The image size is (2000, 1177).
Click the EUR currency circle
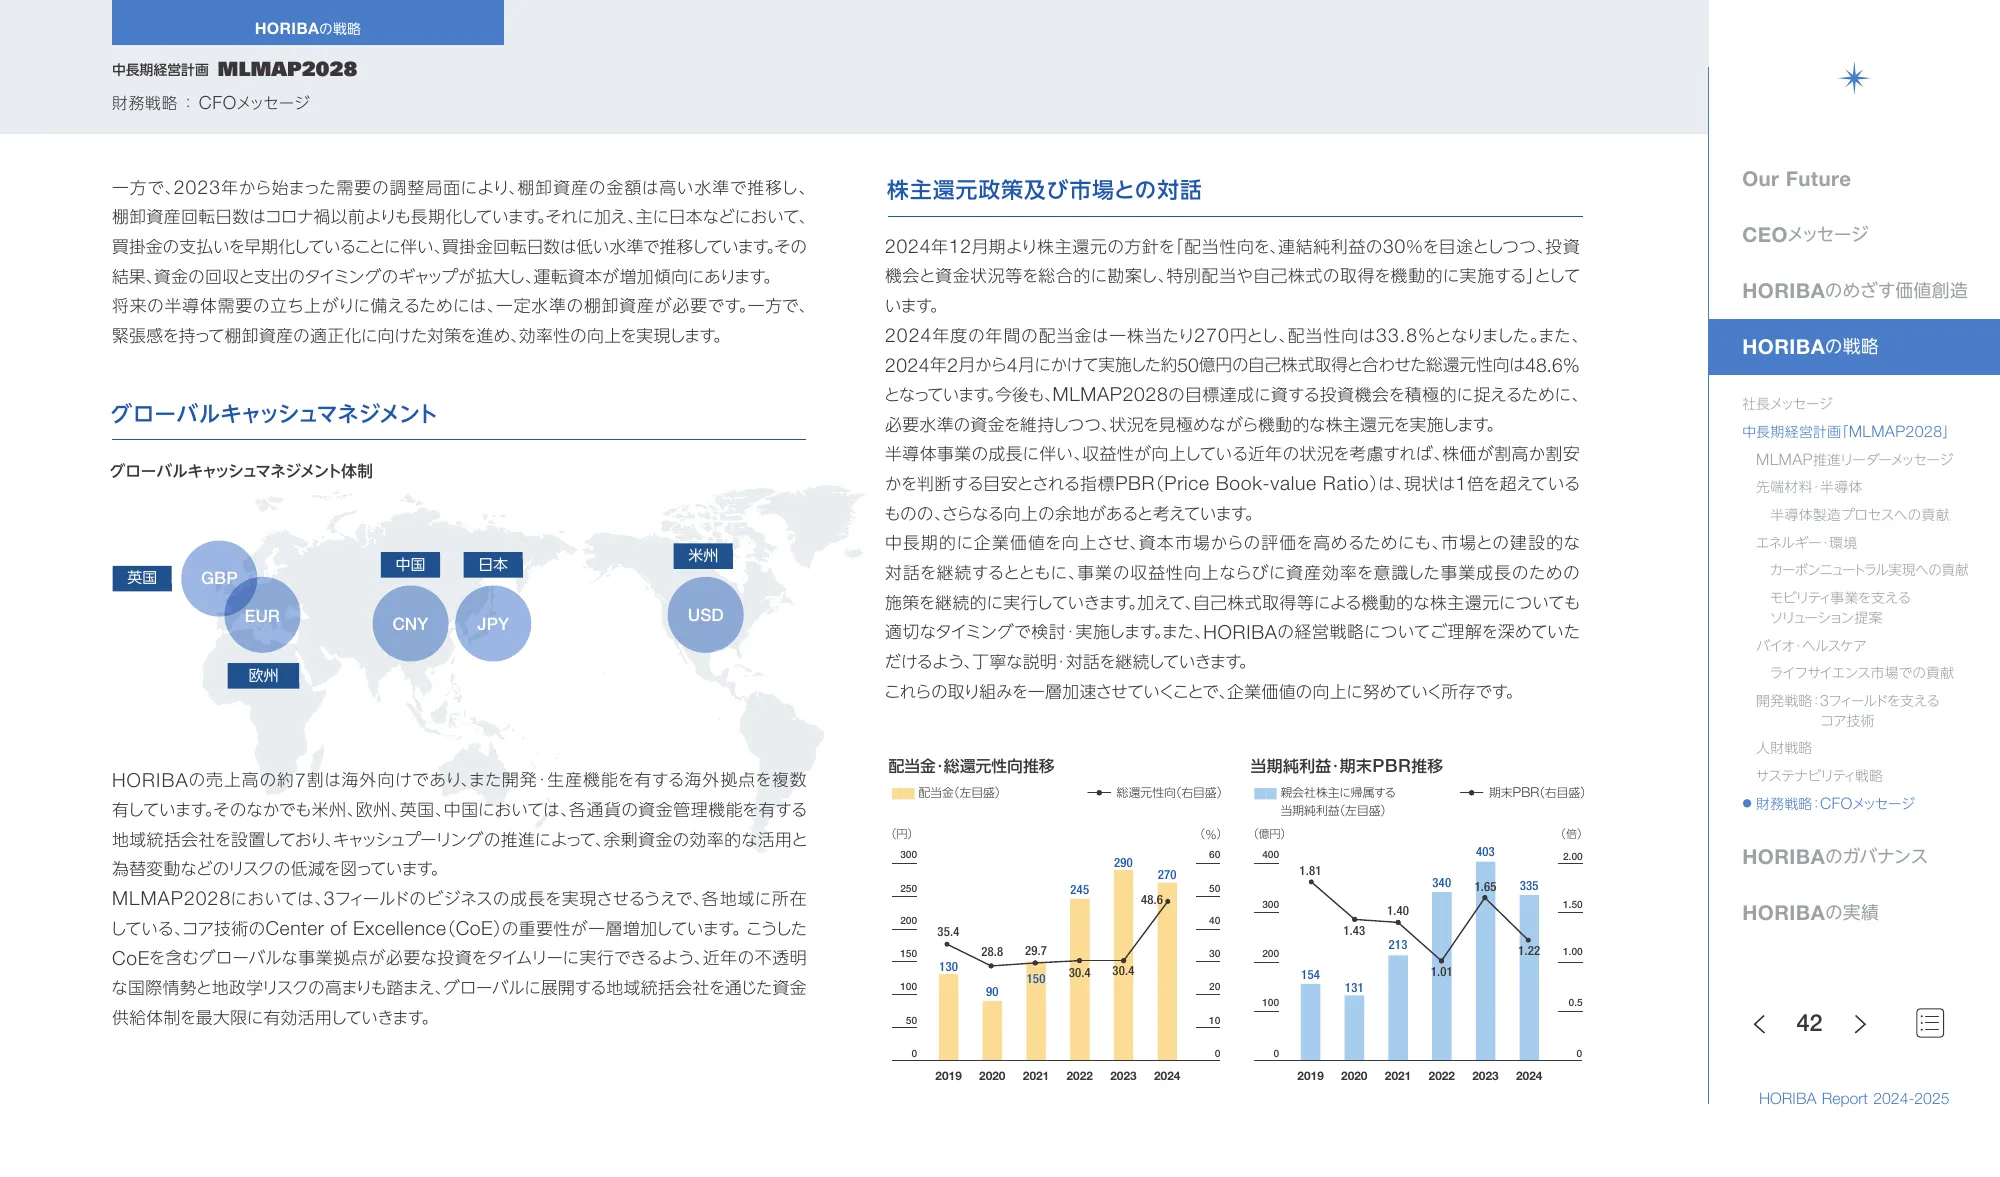tap(264, 618)
